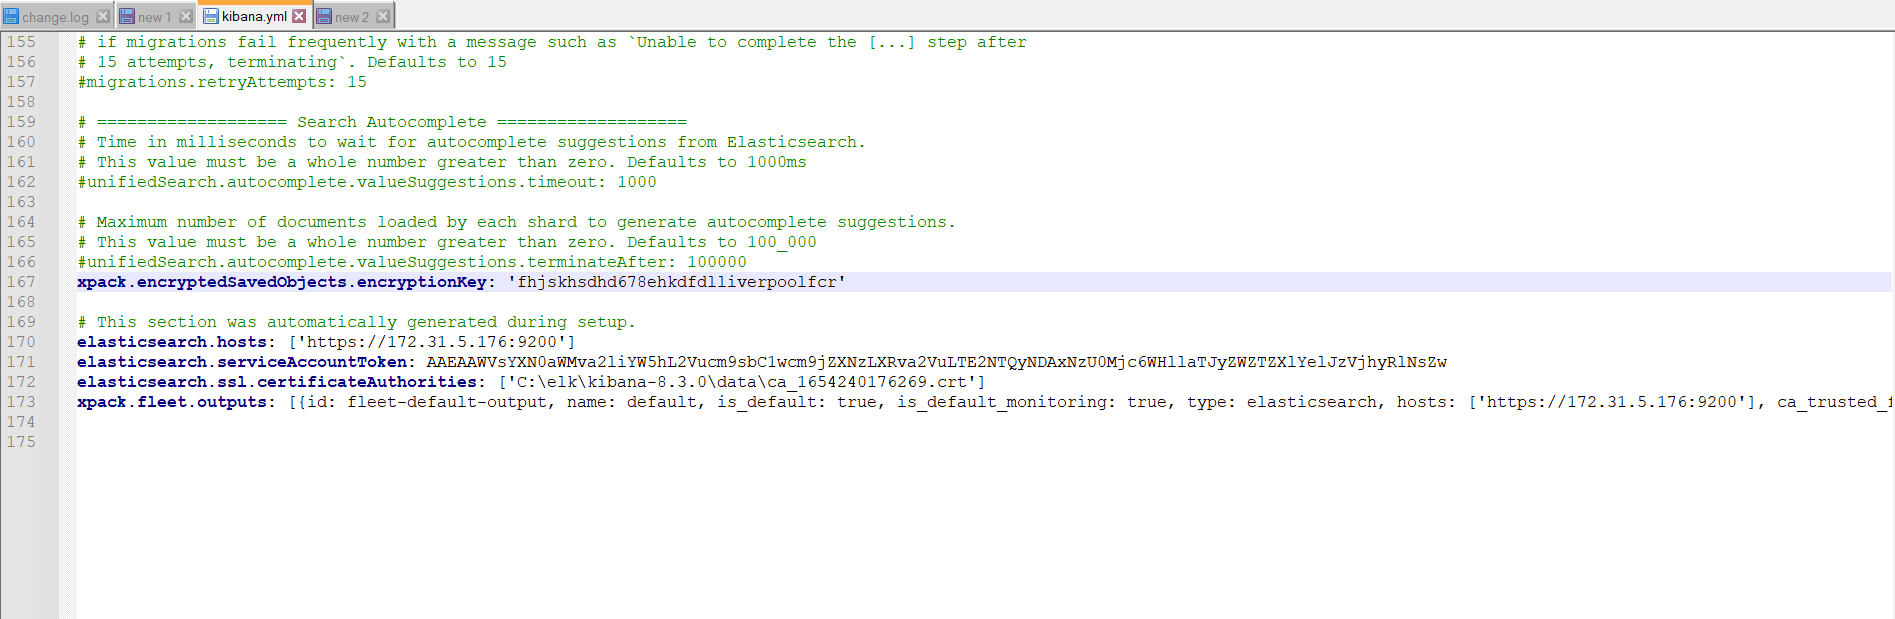Click the elasticsearch.hosts key

click(x=172, y=342)
